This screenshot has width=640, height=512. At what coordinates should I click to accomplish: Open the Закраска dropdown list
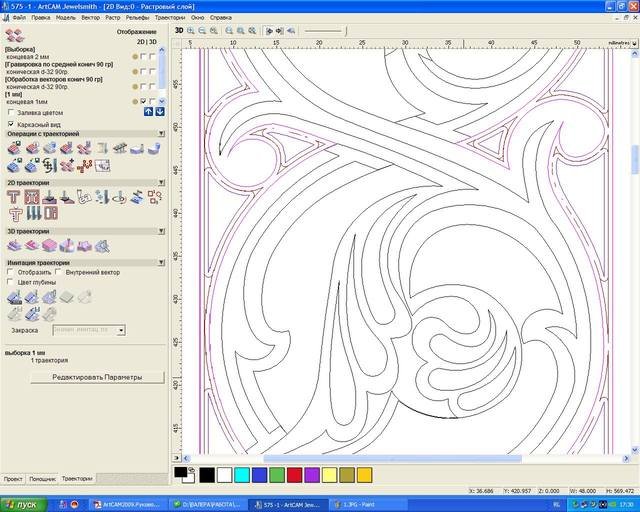pos(121,329)
